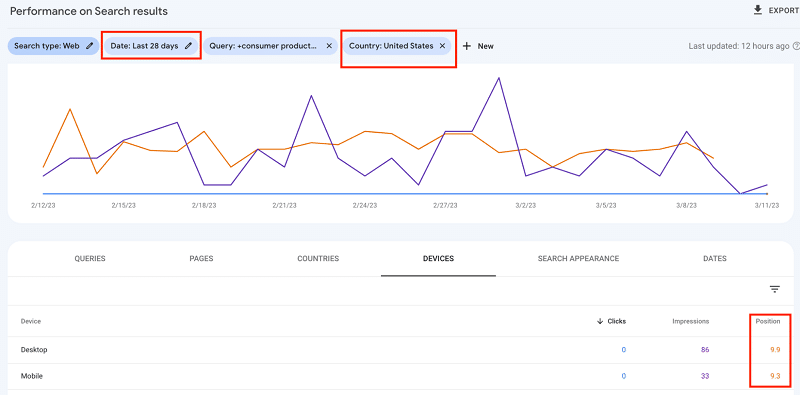Screen dimensions: 800x395
Task: Click Desktop position value 9.9
Action: click(x=775, y=350)
